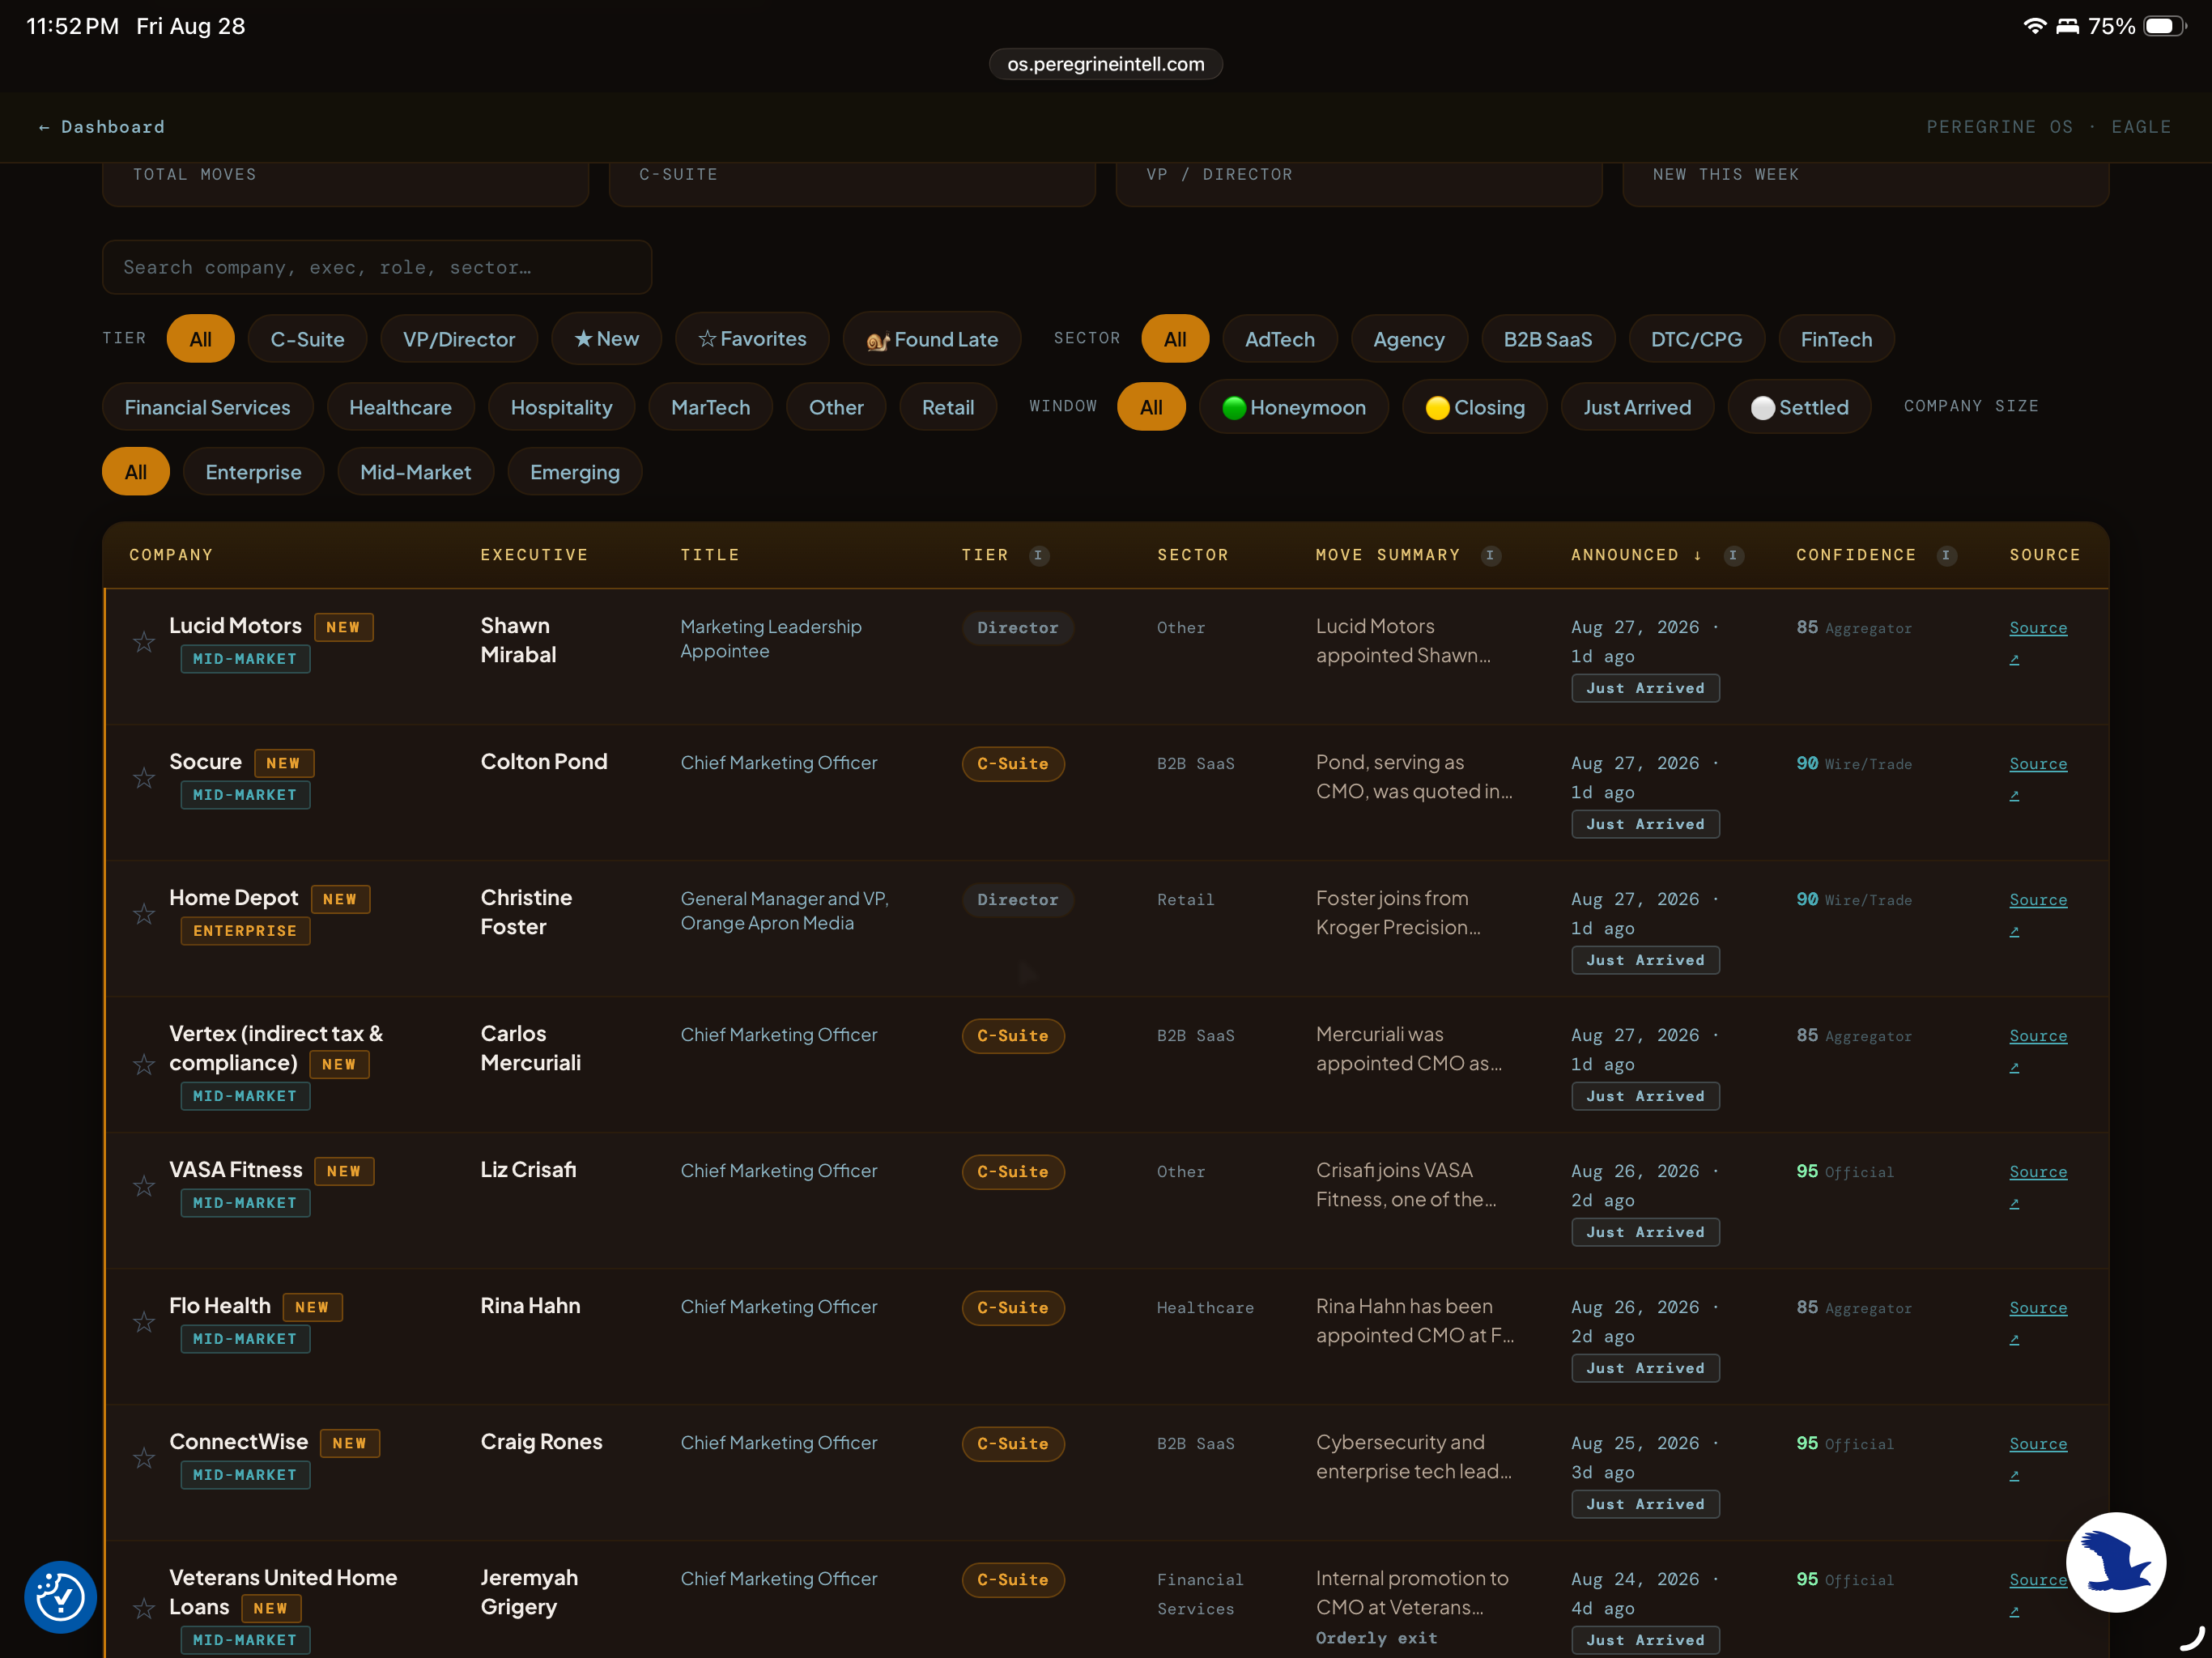Star the VASA Fitness row
The width and height of the screenshot is (2212, 1658).
pyautogui.click(x=144, y=1186)
